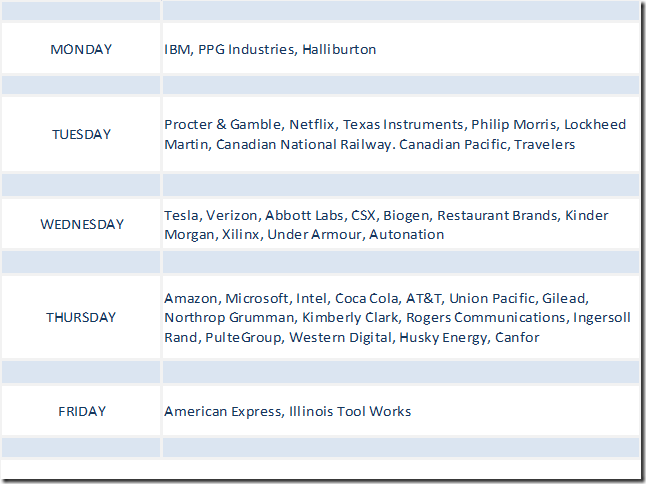Select Netflix in the Tuesday list
Image resolution: width=646 pixels, height=484 pixels.
click(311, 125)
